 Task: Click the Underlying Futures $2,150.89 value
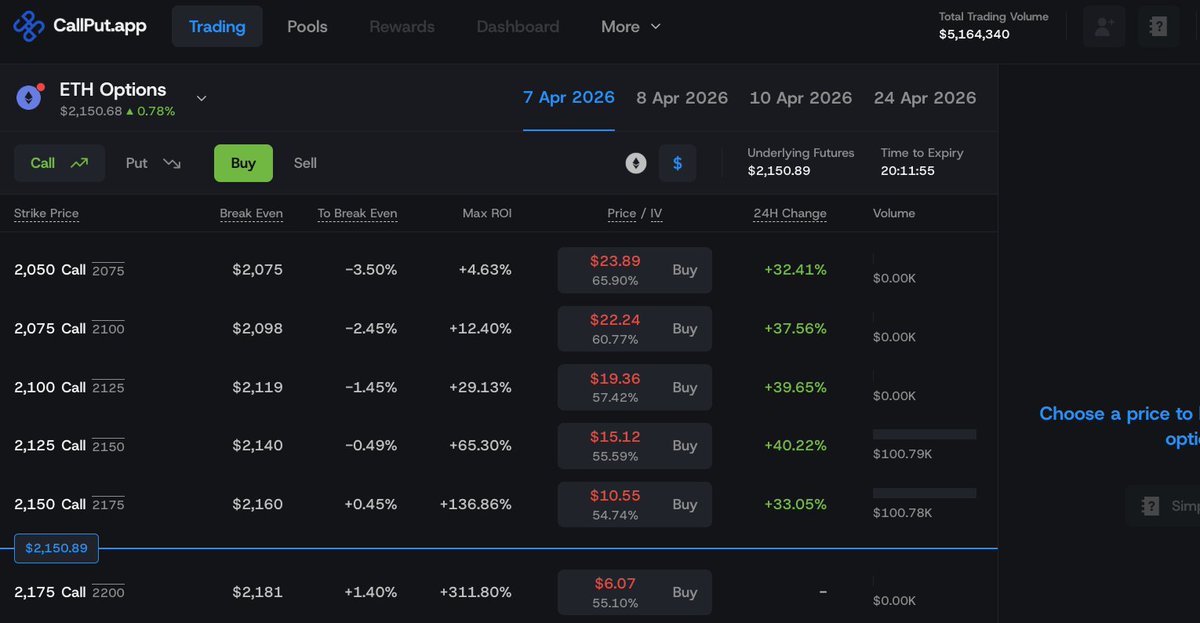[779, 171]
